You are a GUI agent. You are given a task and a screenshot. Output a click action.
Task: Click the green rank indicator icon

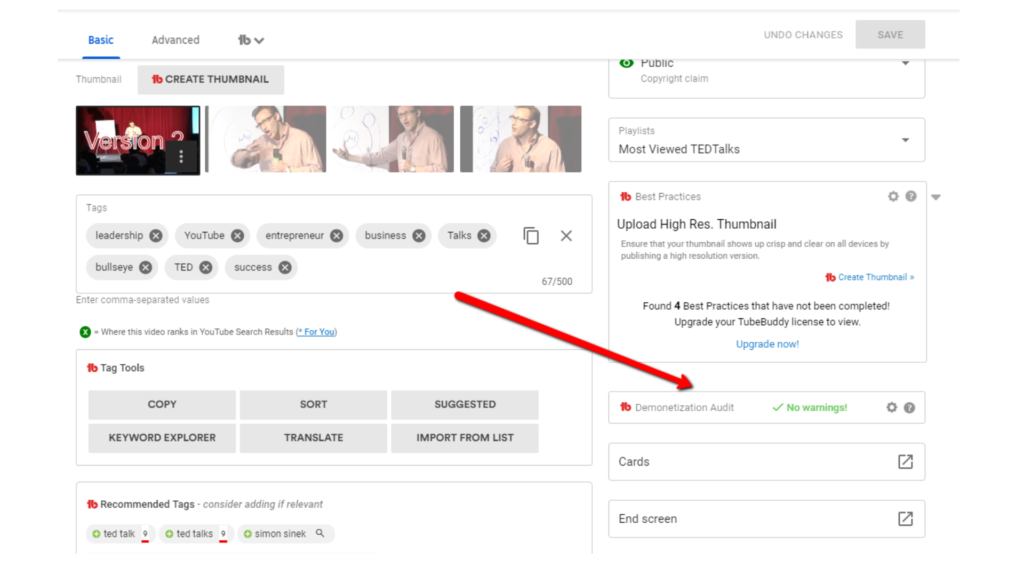(x=85, y=332)
